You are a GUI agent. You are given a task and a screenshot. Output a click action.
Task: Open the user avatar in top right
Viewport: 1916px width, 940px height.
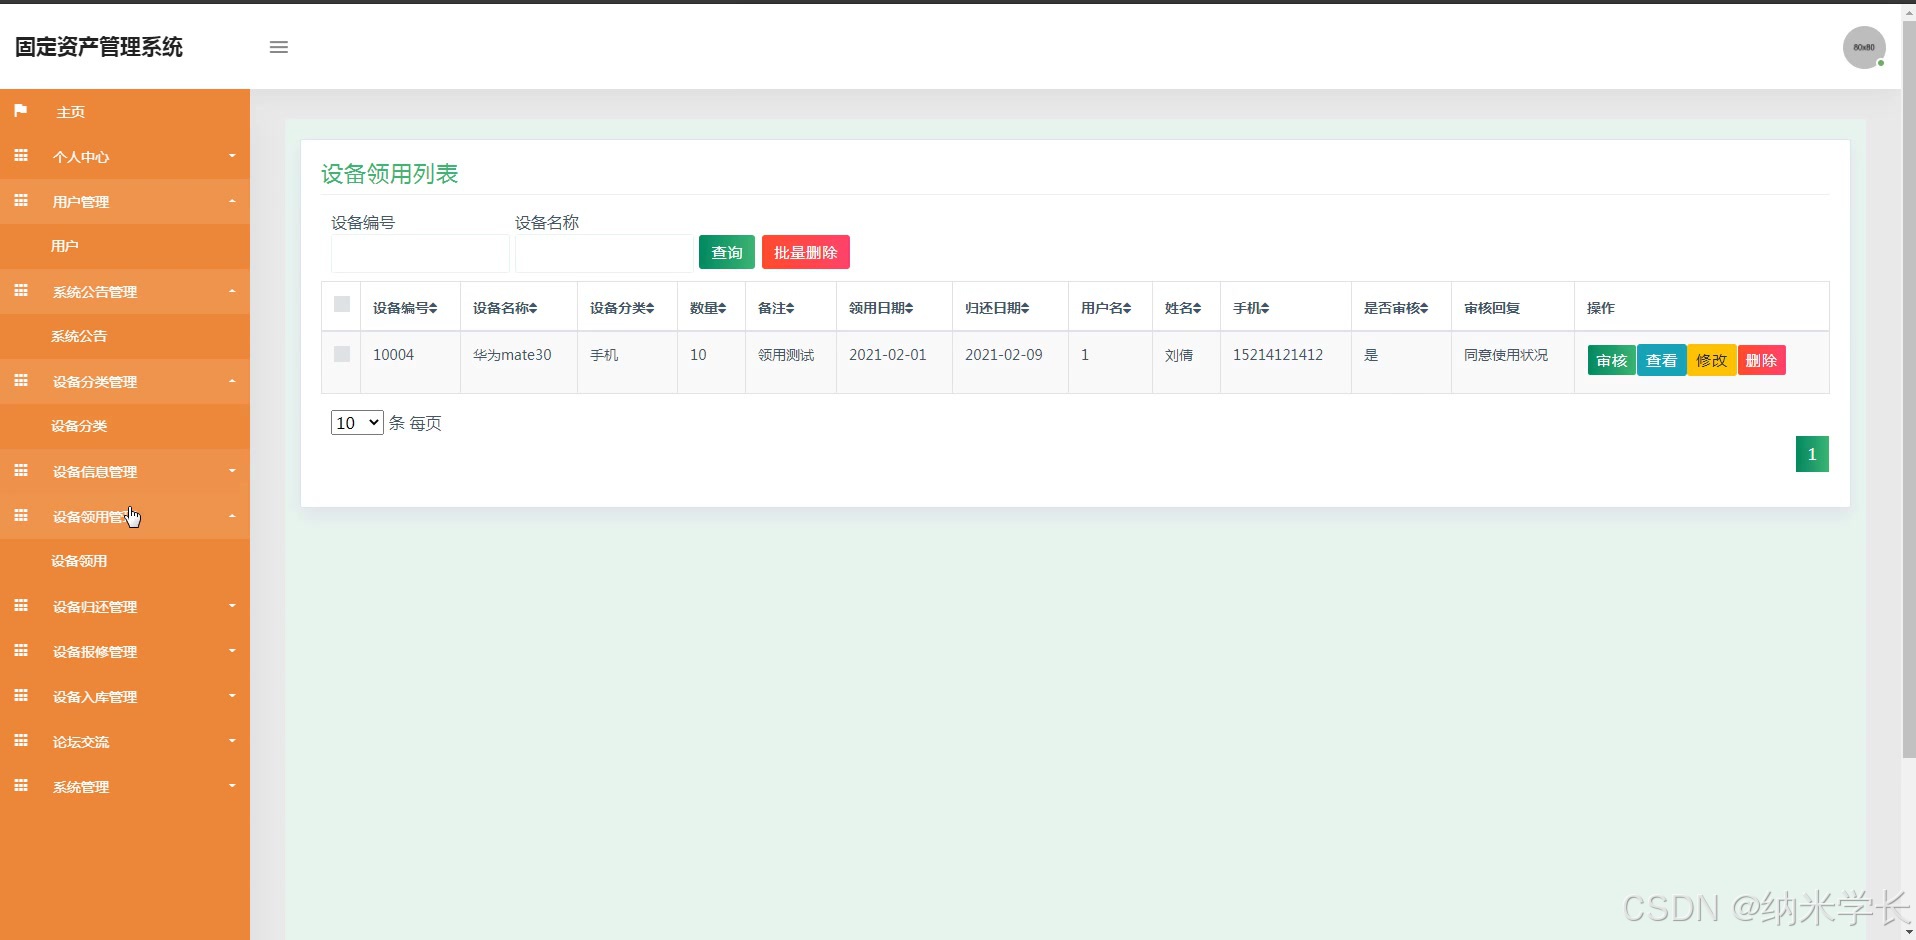tap(1864, 47)
